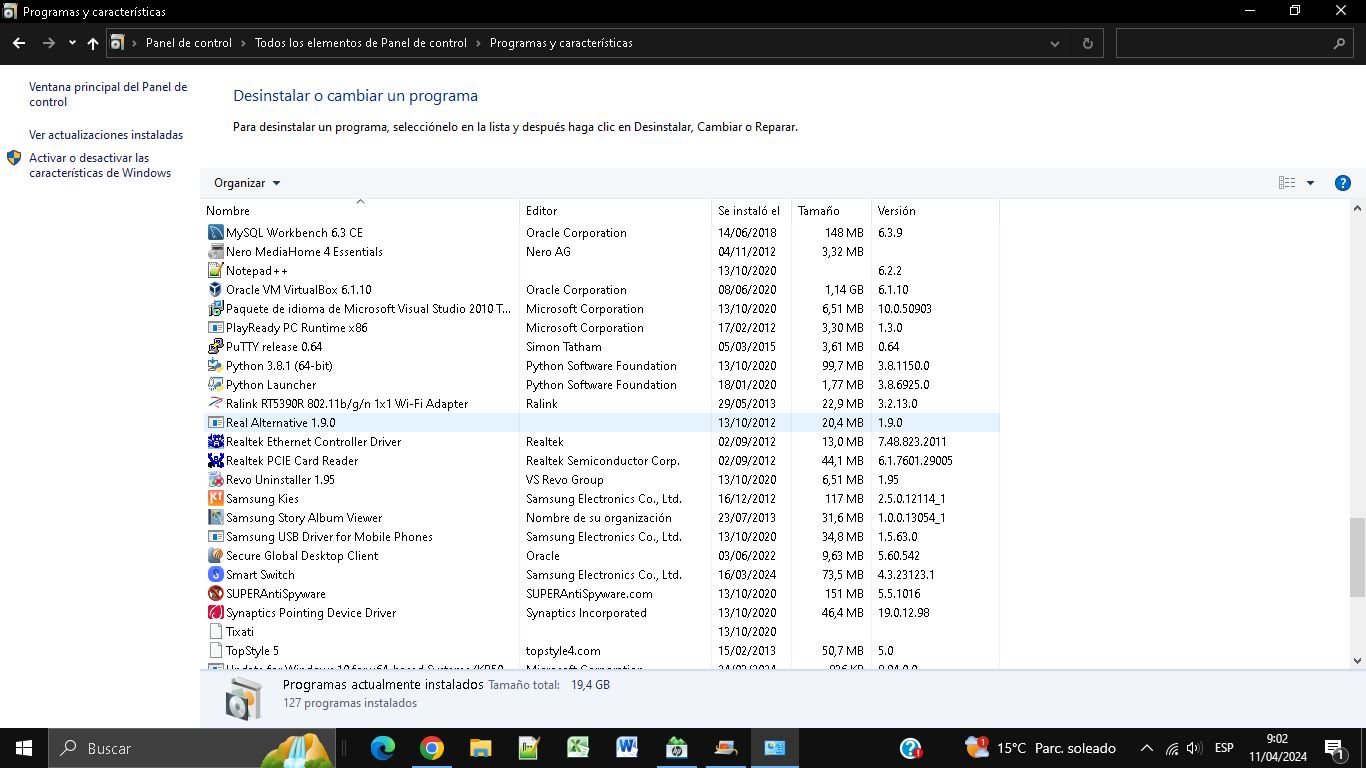The height and width of the screenshot is (768, 1366).
Task: Open Word from the taskbar
Action: 627,748
